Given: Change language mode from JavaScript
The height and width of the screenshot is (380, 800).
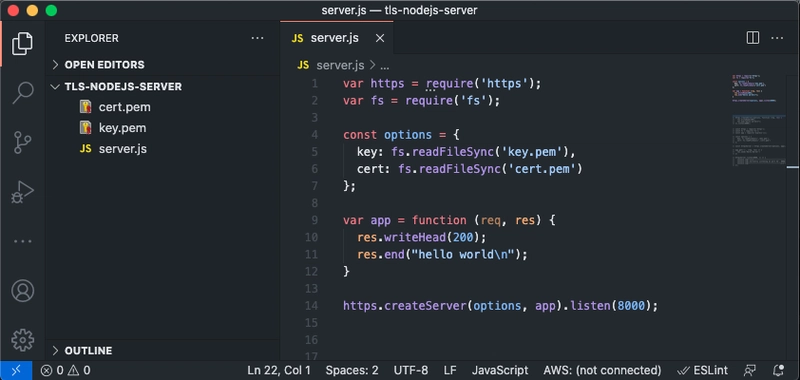Looking at the screenshot, I should (500, 370).
